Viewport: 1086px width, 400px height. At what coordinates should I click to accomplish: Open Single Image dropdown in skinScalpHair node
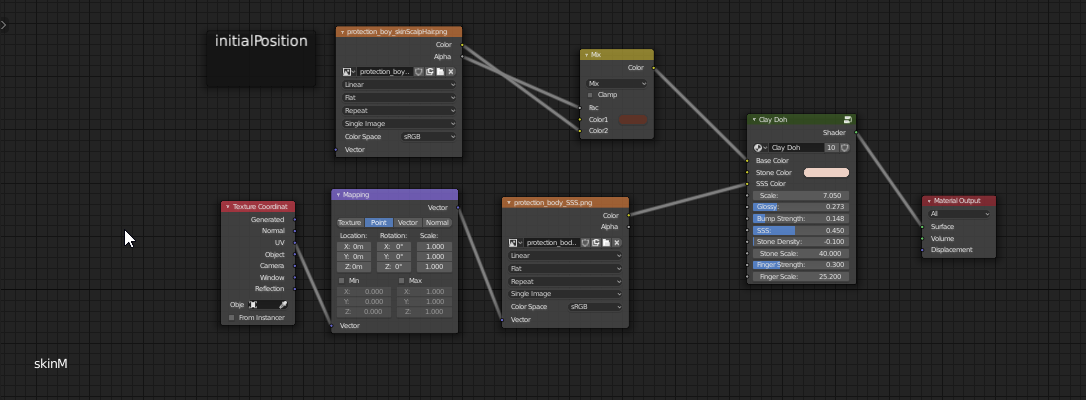click(399, 123)
